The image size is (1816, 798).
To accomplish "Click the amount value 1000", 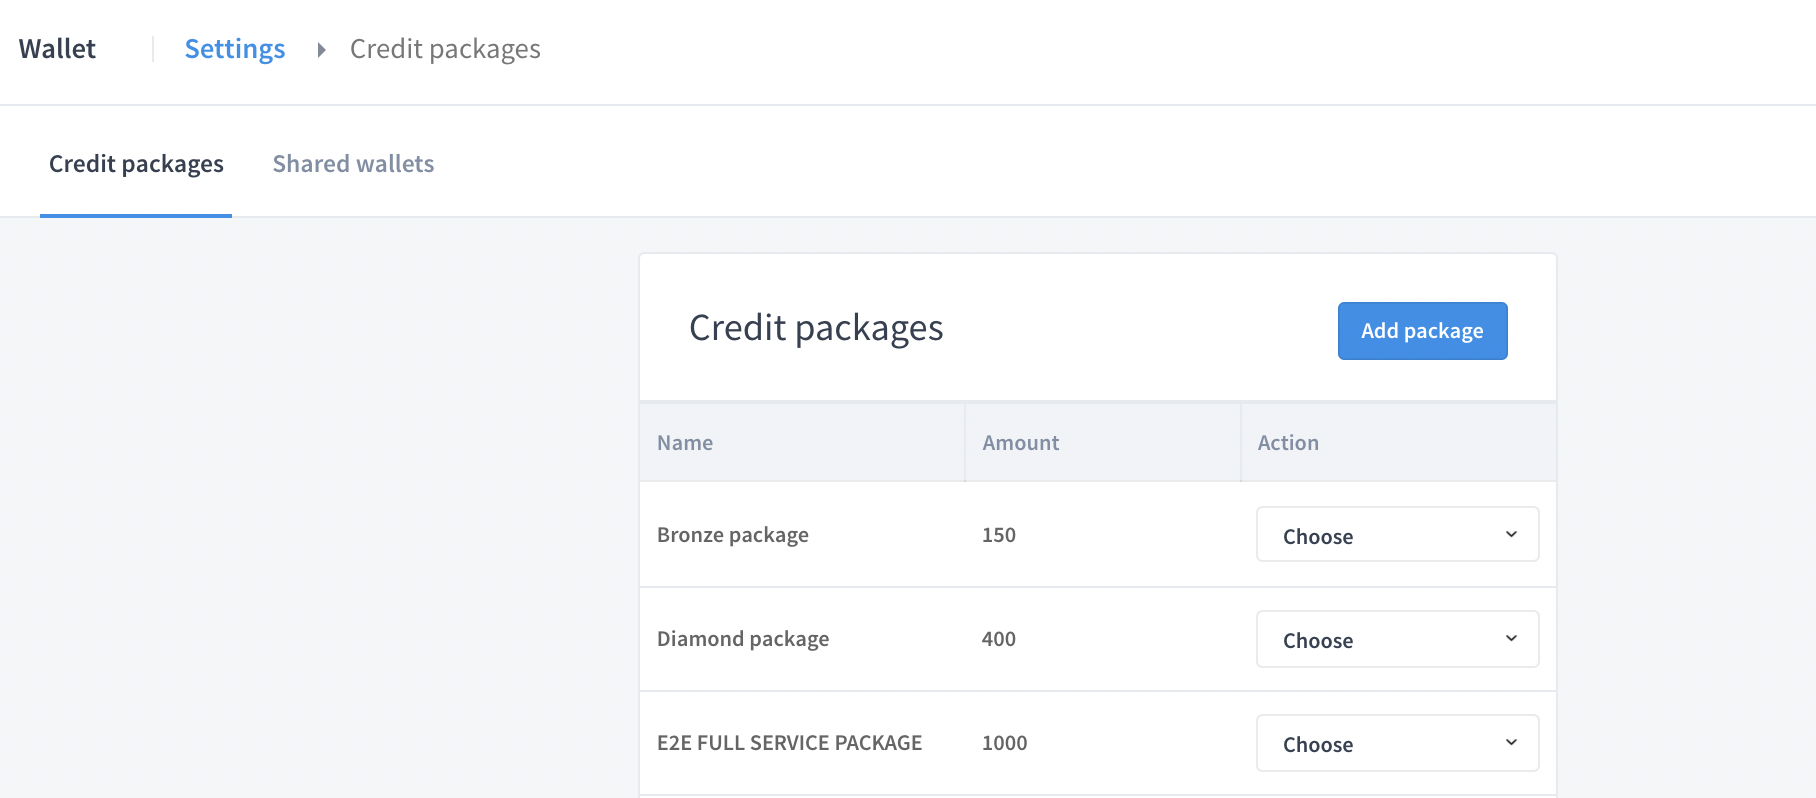I will tap(1004, 743).
